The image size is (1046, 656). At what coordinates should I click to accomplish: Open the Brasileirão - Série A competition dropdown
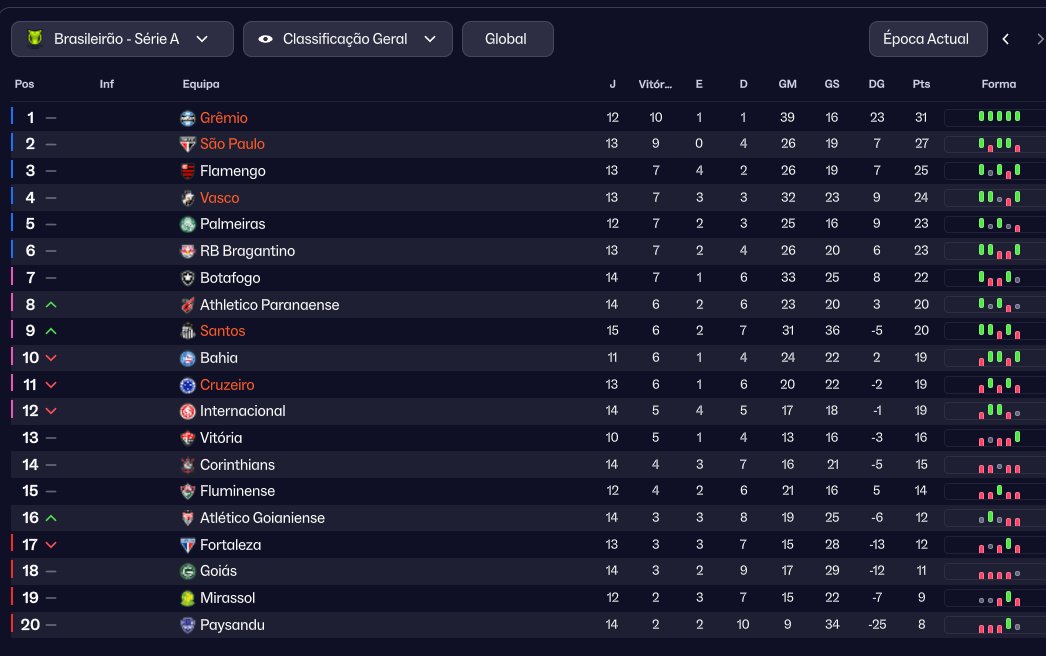click(122, 39)
